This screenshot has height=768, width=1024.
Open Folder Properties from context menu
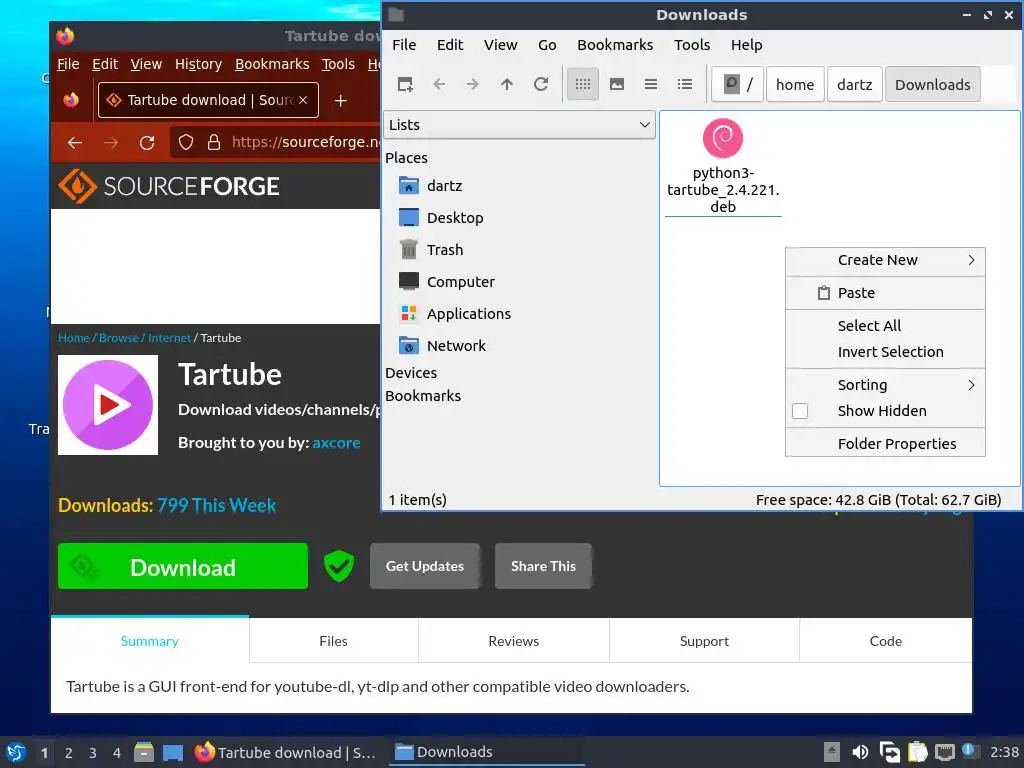pyautogui.click(x=885, y=443)
